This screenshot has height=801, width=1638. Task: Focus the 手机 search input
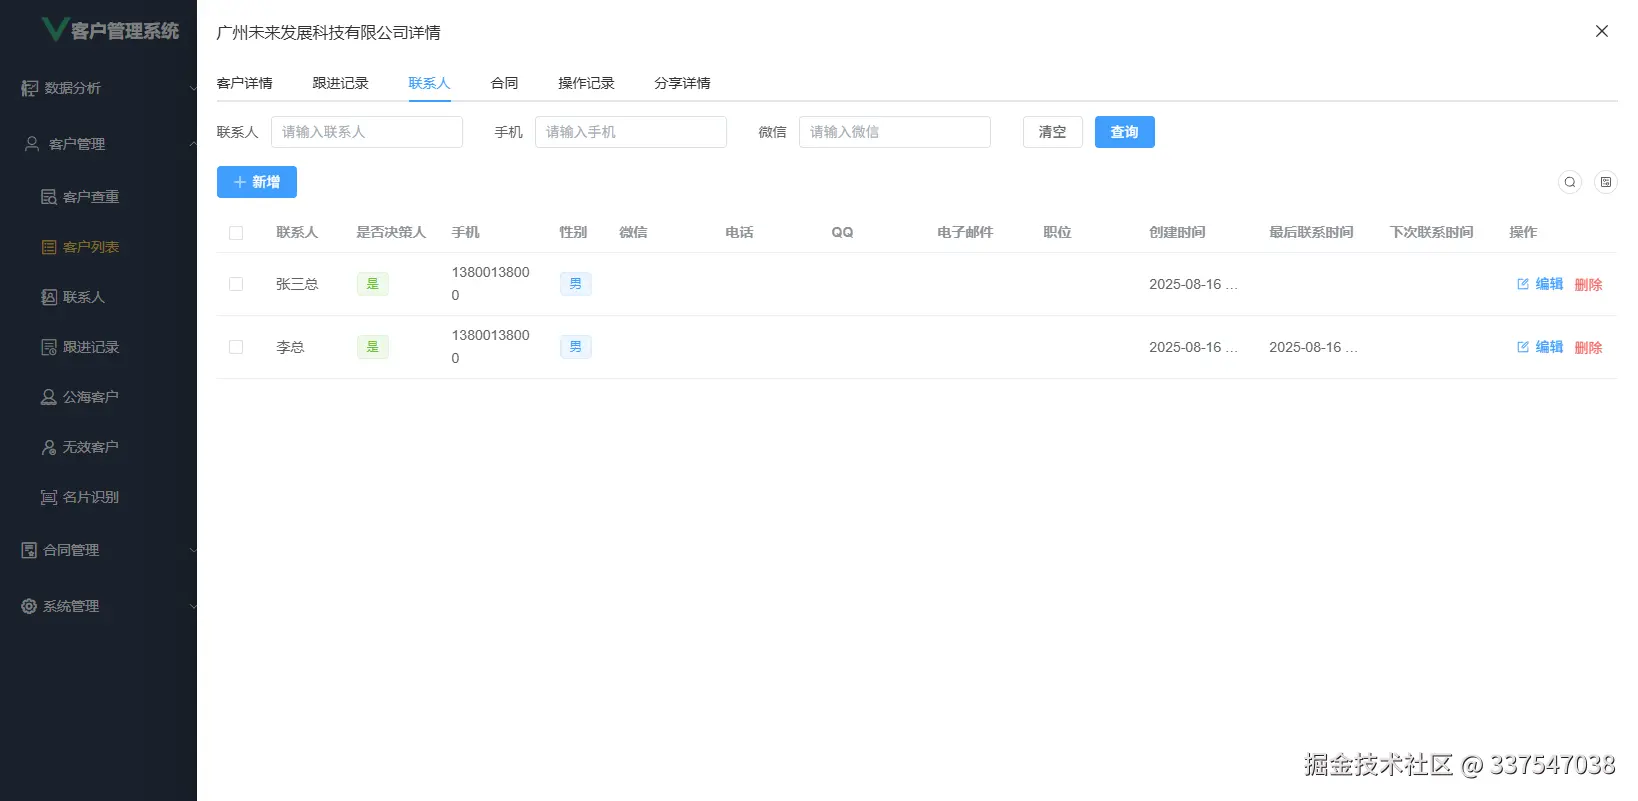(631, 132)
